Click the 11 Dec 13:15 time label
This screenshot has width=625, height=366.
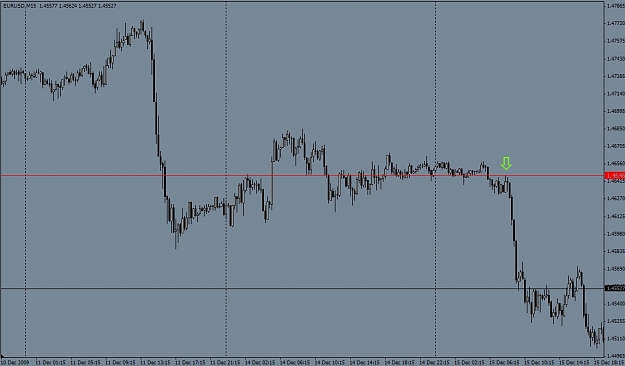click(155, 362)
